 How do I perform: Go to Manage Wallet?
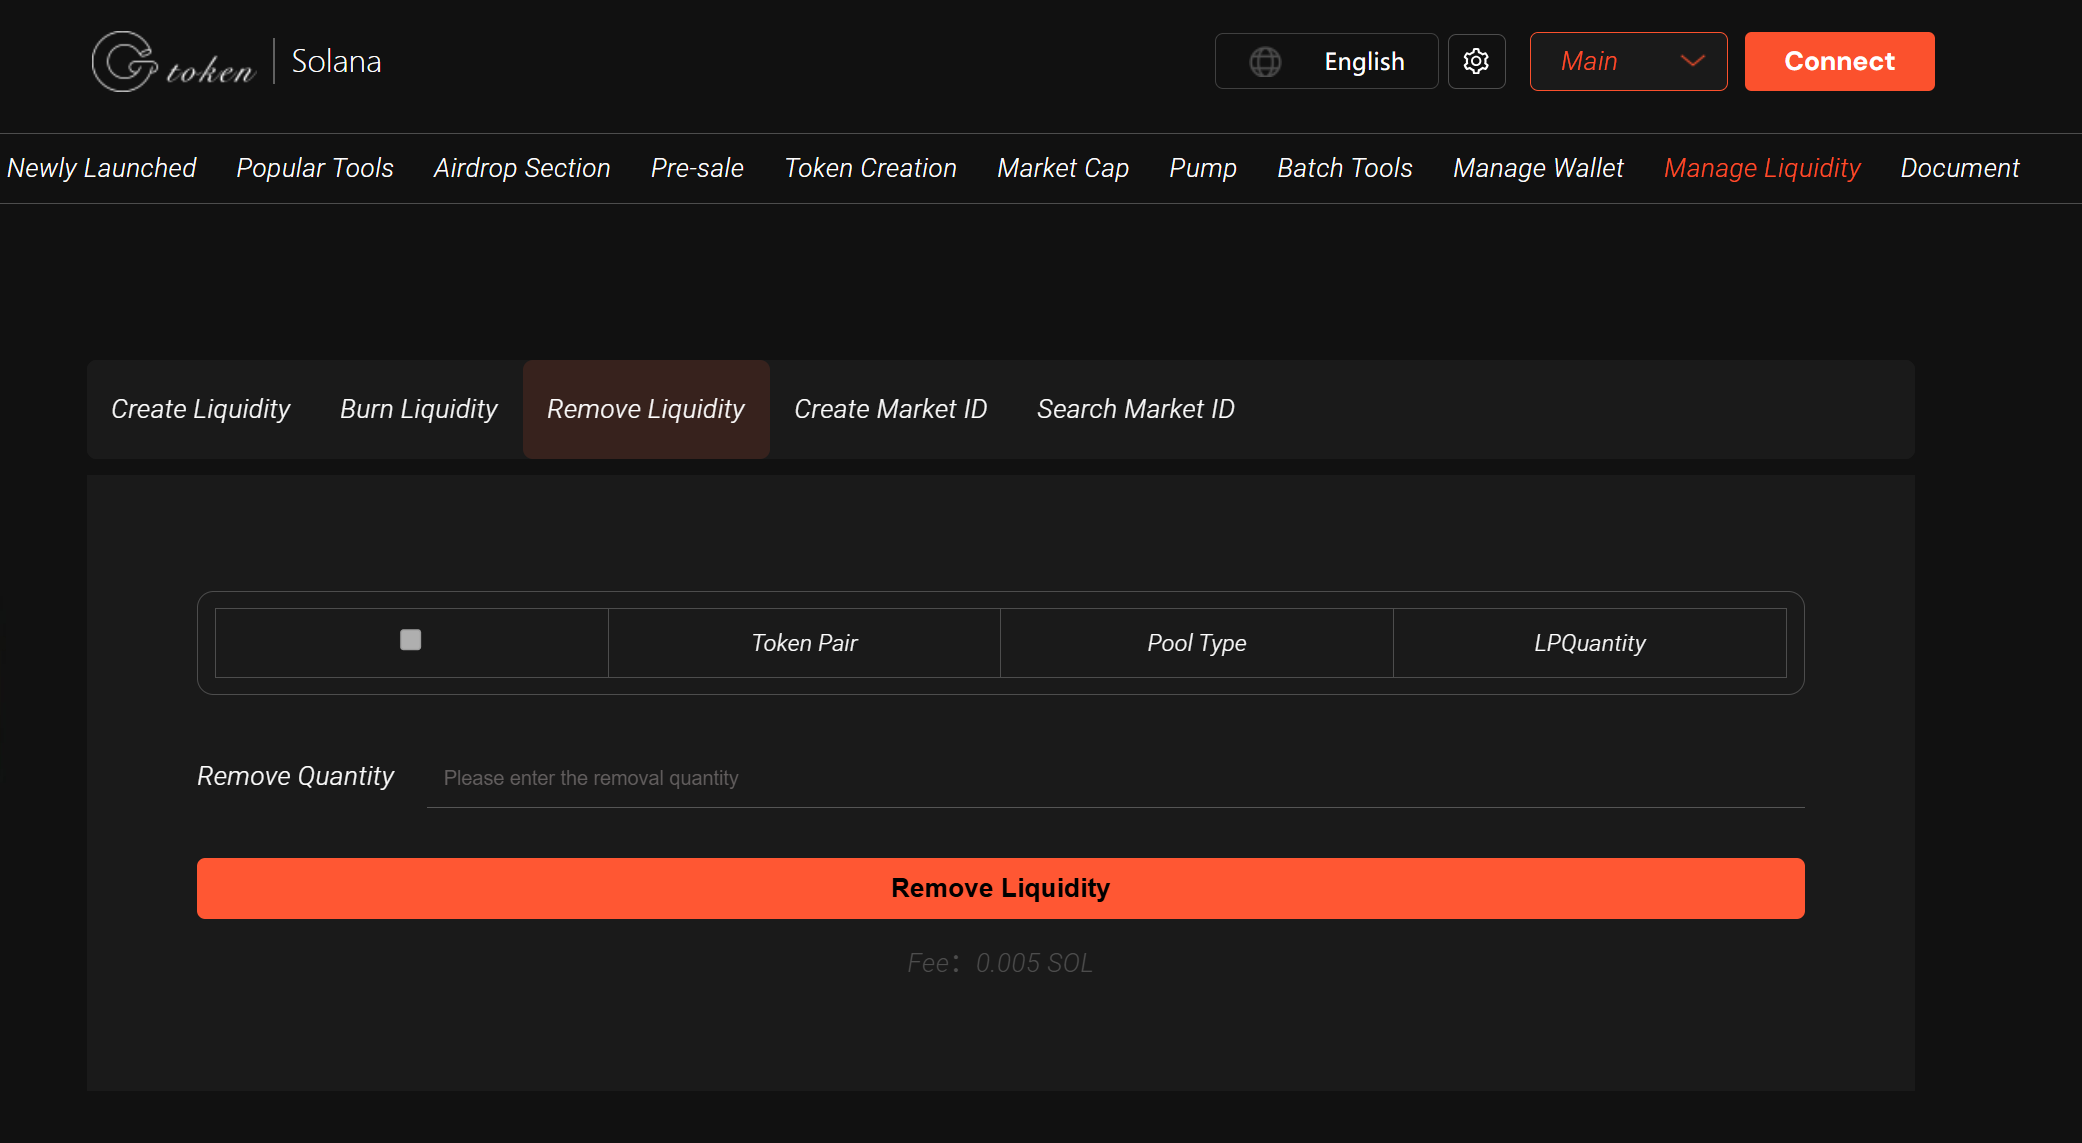1538,168
